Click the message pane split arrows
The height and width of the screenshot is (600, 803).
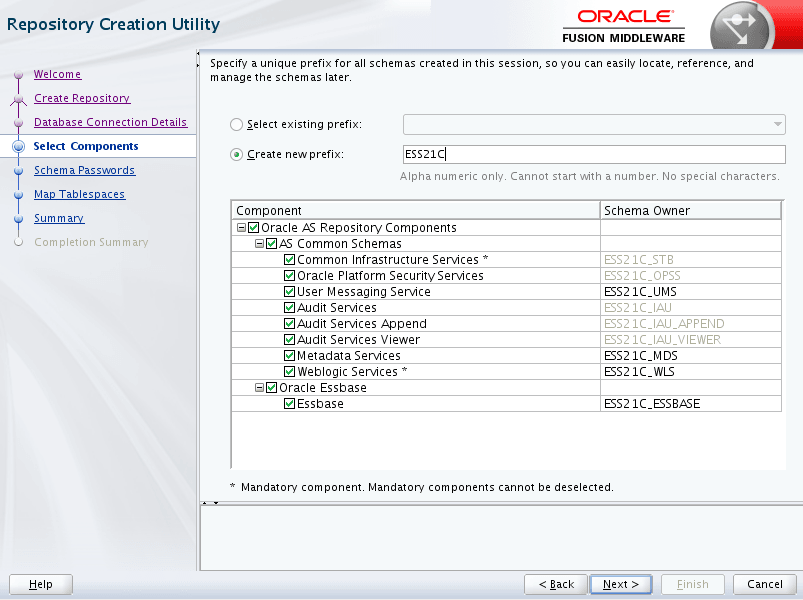[210, 503]
